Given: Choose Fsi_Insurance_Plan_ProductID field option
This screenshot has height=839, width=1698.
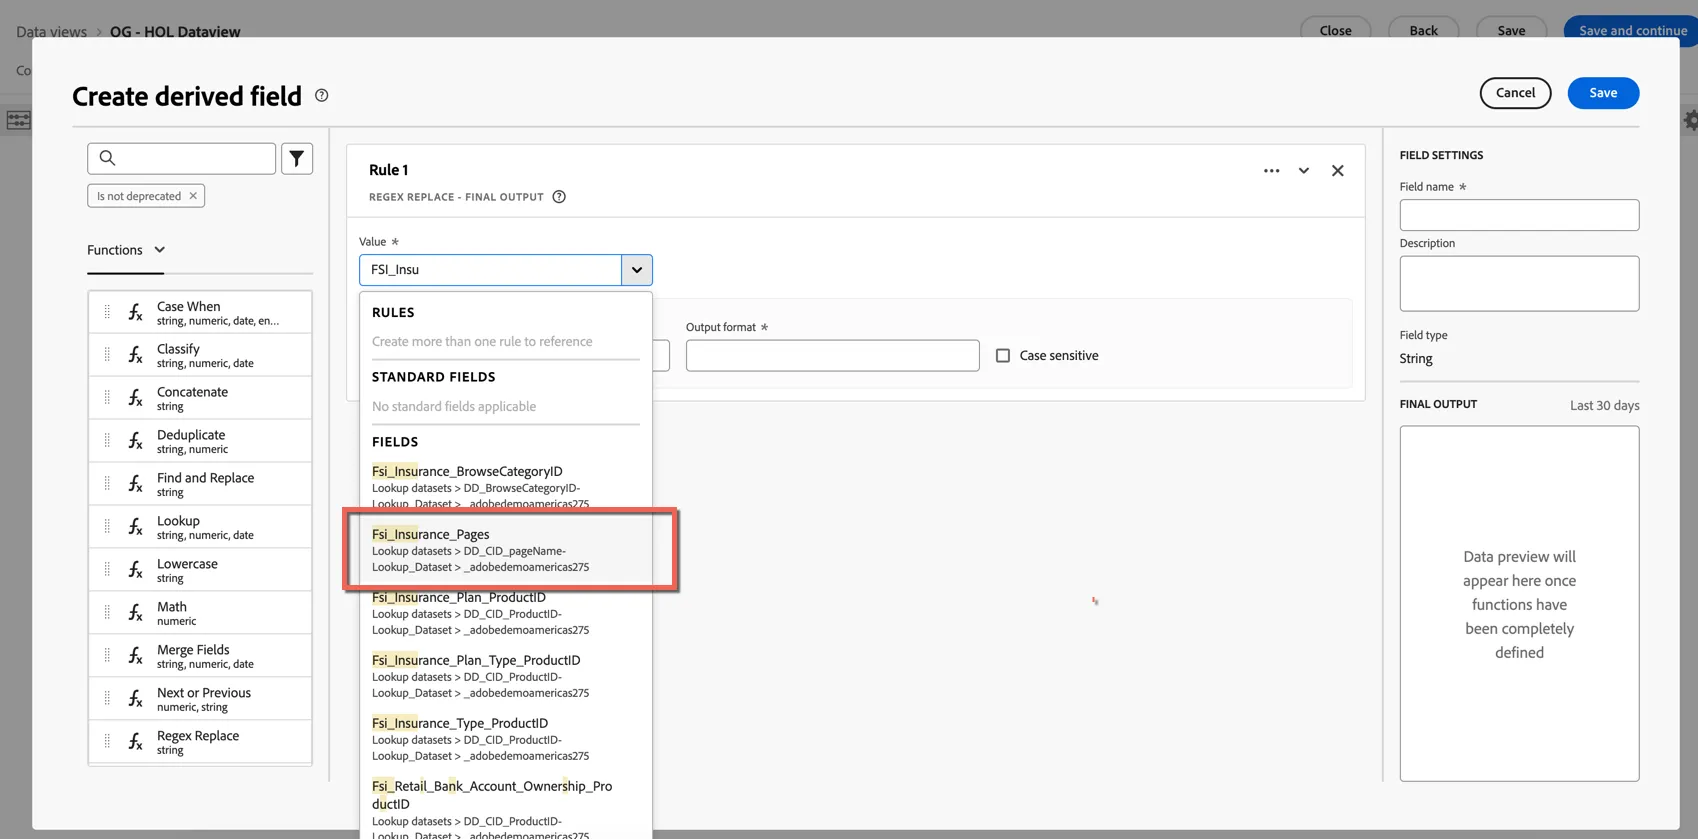Looking at the screenshot, I should 506,613.
